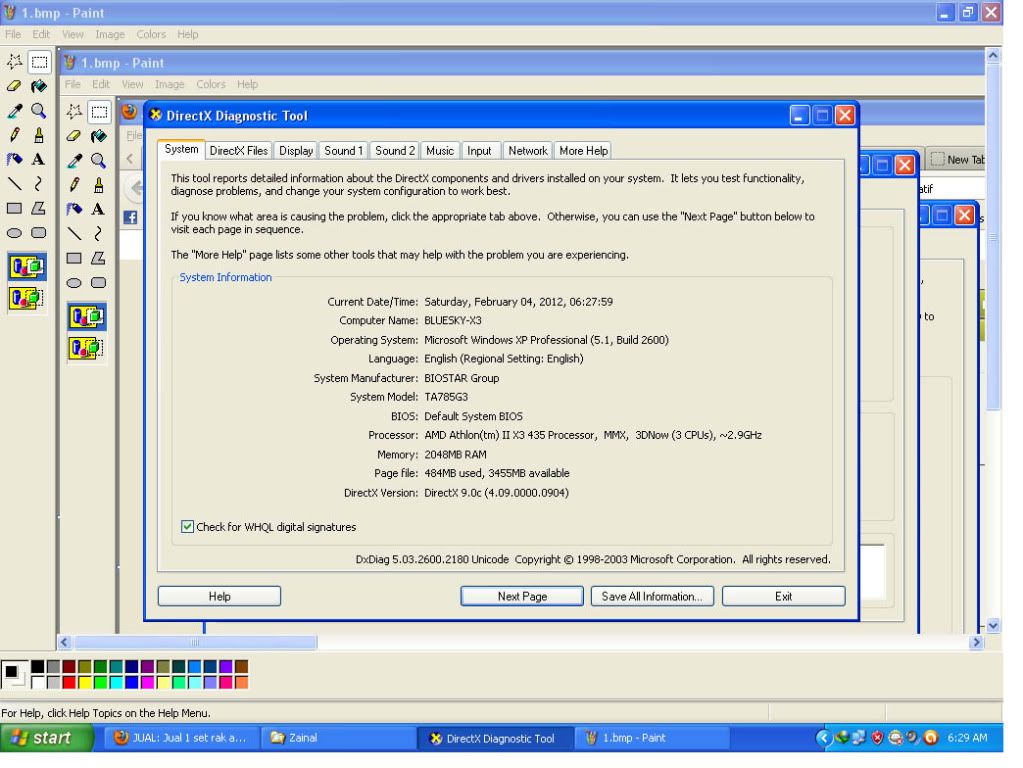Toggle Check for WHQL digital signatures checkbox
Image resolution: width=1023 pixels, height=768 pixels.
(x=187, y=527)
